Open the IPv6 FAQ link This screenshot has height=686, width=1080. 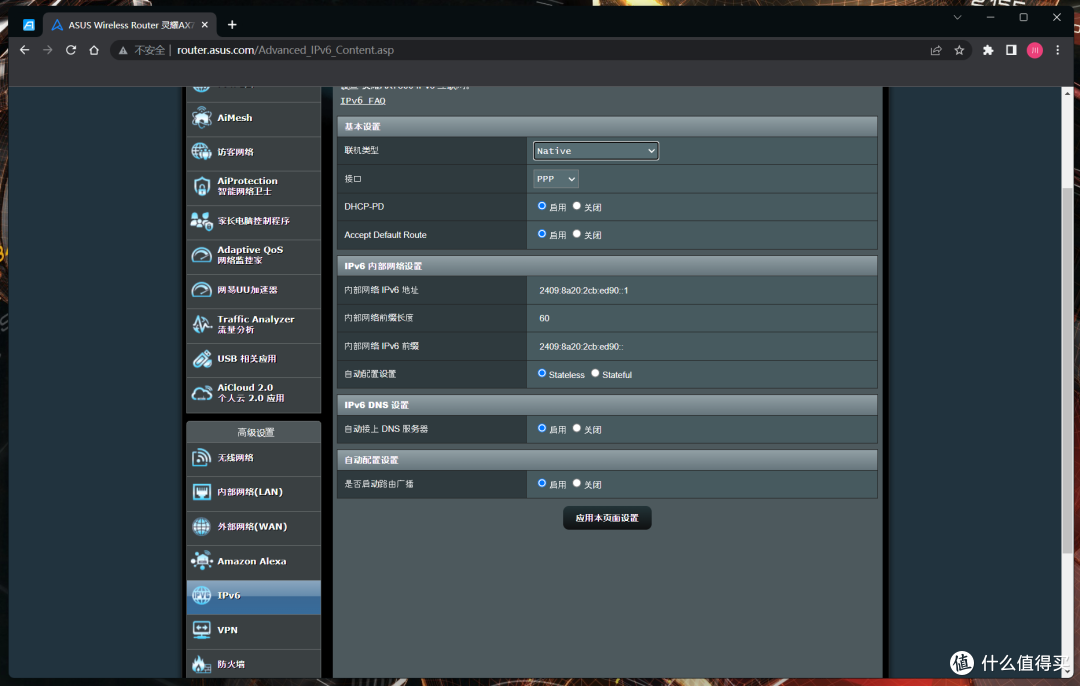pyautogui.click(x=363, y=101)
